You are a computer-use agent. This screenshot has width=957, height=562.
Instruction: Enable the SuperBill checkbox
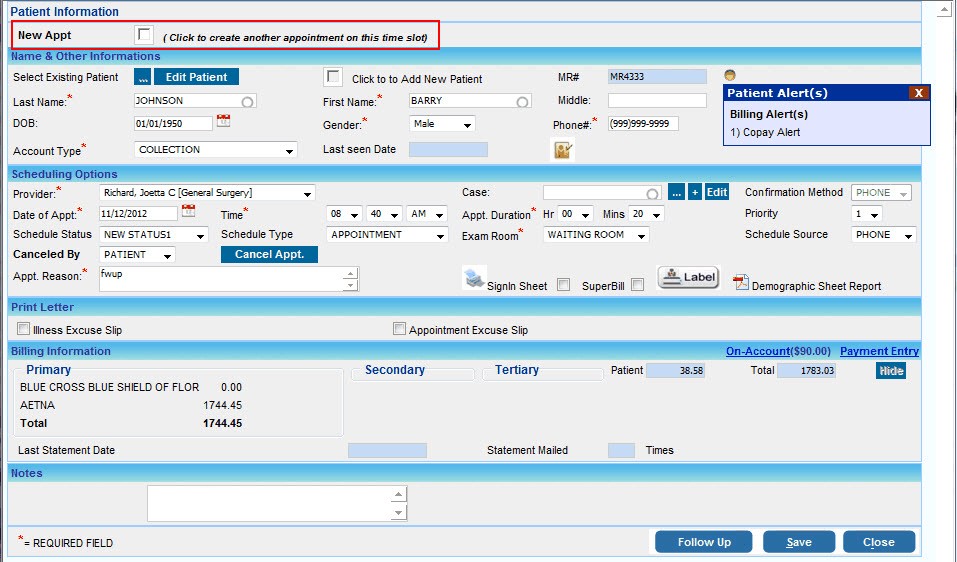(637, 285)
